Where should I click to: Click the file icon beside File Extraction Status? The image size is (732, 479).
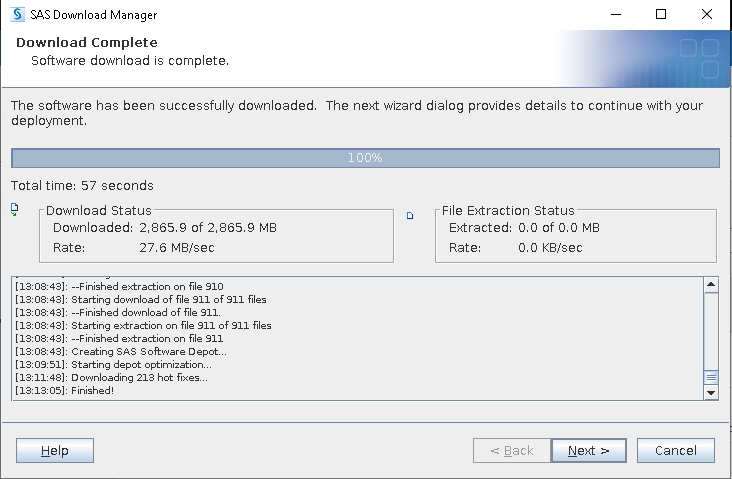point(409,215)
